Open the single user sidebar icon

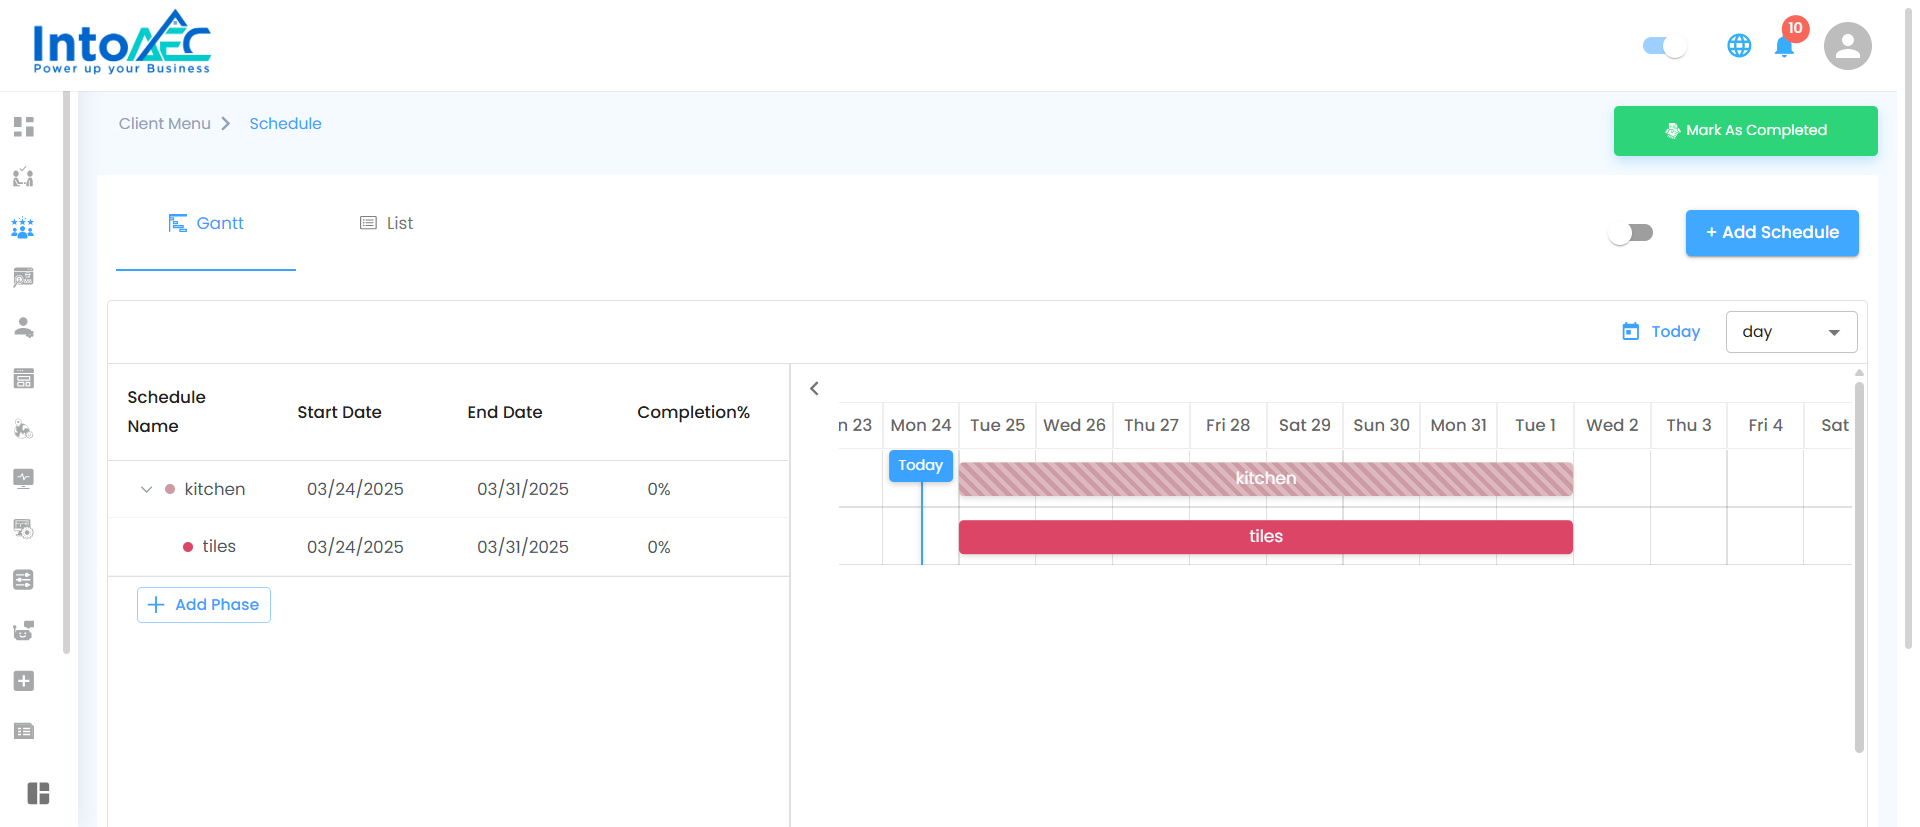24,328
